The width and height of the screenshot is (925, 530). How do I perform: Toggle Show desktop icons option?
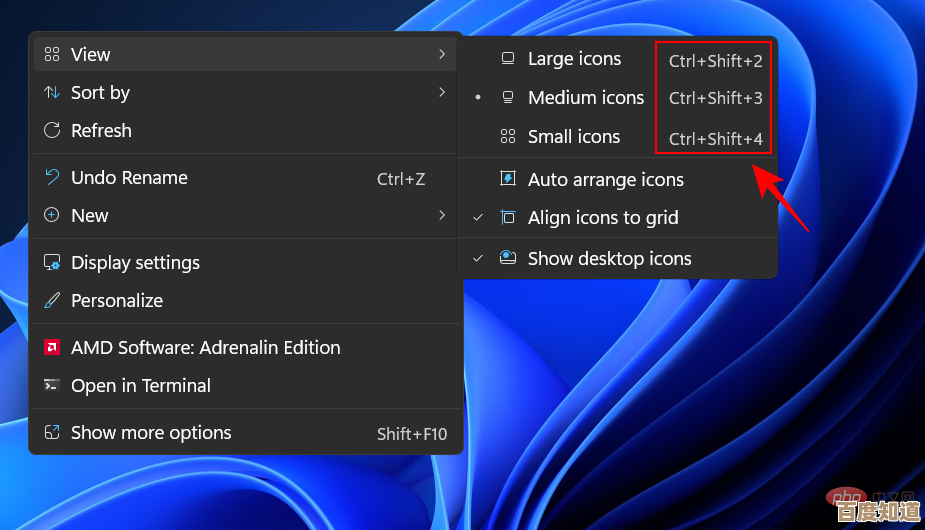click(609, 259)
